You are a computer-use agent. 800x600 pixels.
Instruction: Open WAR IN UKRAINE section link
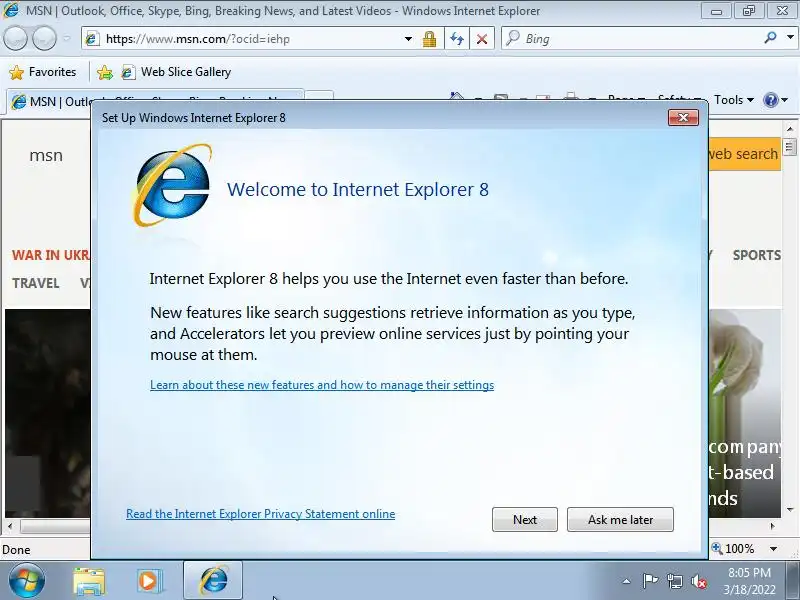[x=51, y=255]
